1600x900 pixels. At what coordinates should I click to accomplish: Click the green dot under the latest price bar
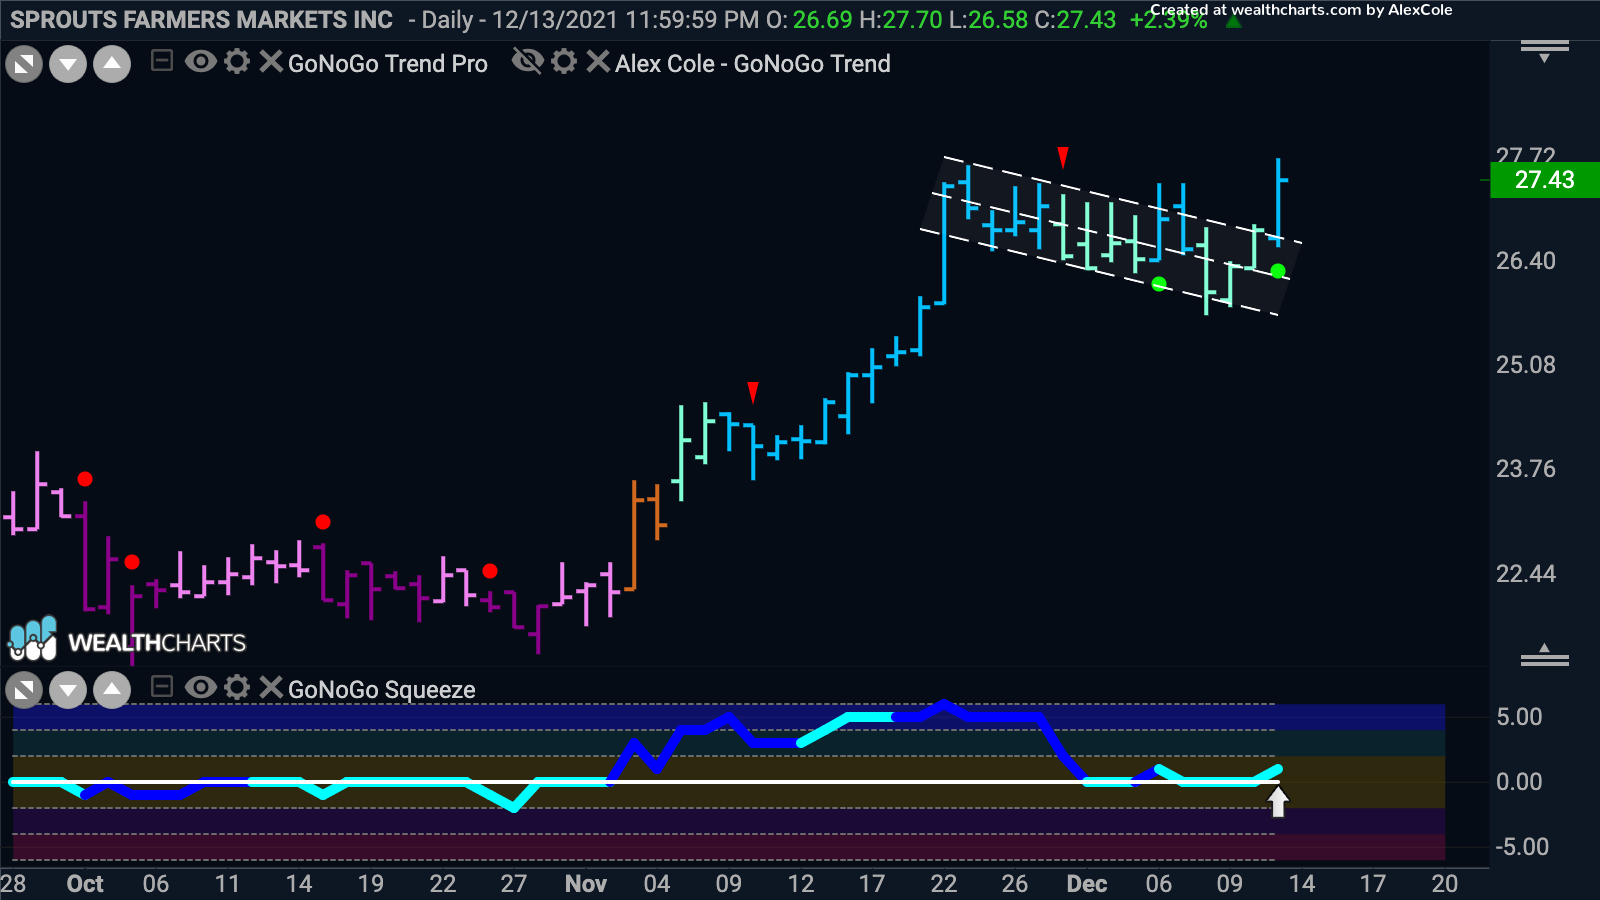[x=1278, y=271]
